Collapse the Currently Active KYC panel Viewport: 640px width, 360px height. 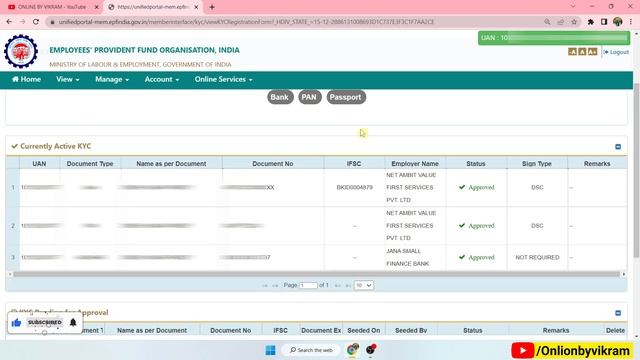pos(618,147)
